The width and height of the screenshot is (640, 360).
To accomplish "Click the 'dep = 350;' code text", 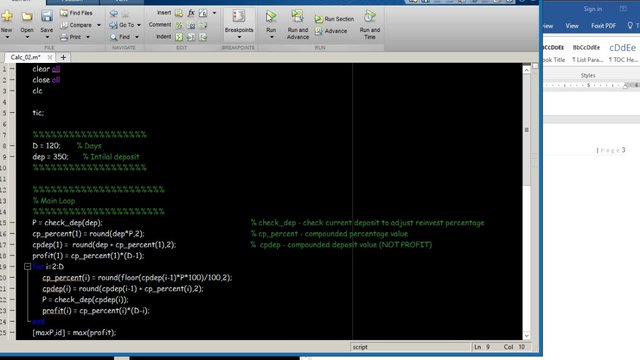I will [x=50, y=157].
